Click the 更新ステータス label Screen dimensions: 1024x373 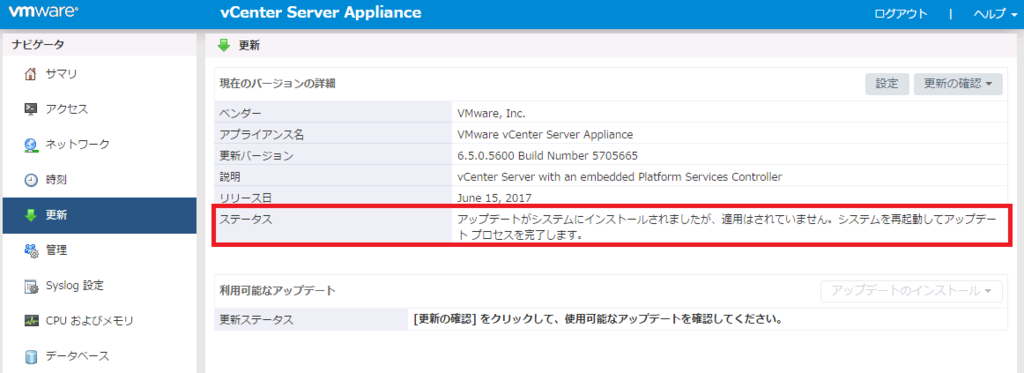pyautogui.click(x=256, y=319)
